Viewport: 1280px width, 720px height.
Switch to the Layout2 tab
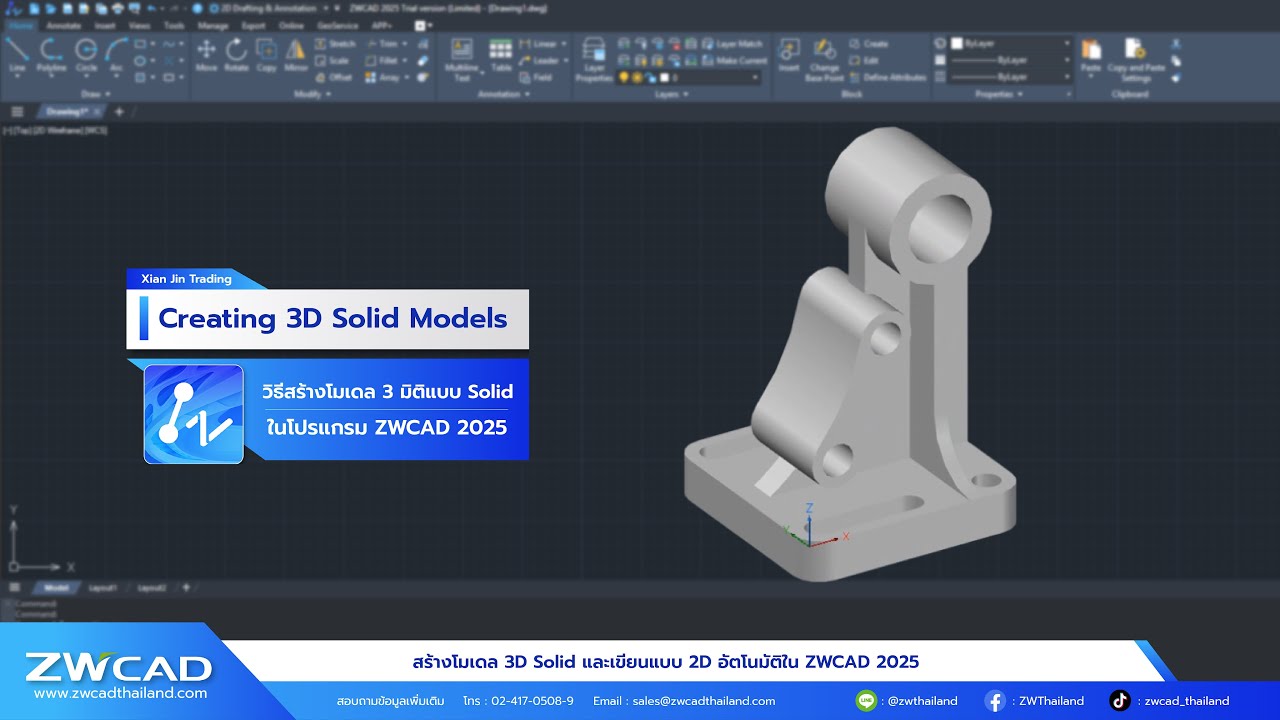point(151,588)
